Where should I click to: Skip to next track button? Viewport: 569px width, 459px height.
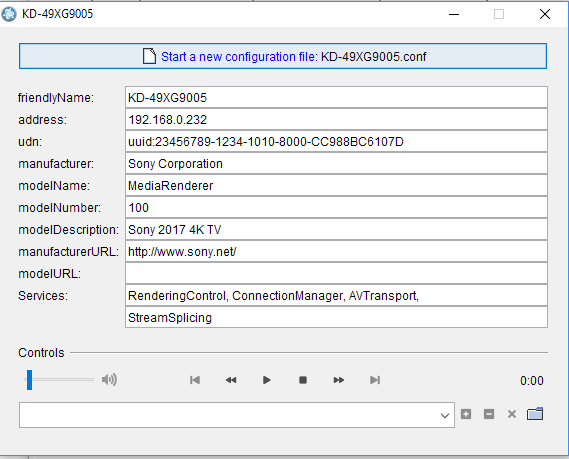(375, 380)
